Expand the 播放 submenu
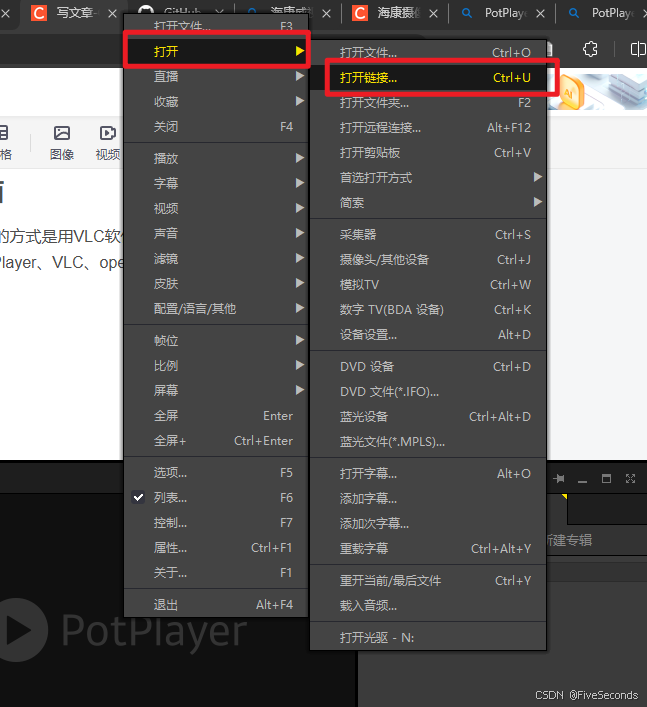The height and width of the screenshot is (707, 647). 216,158
